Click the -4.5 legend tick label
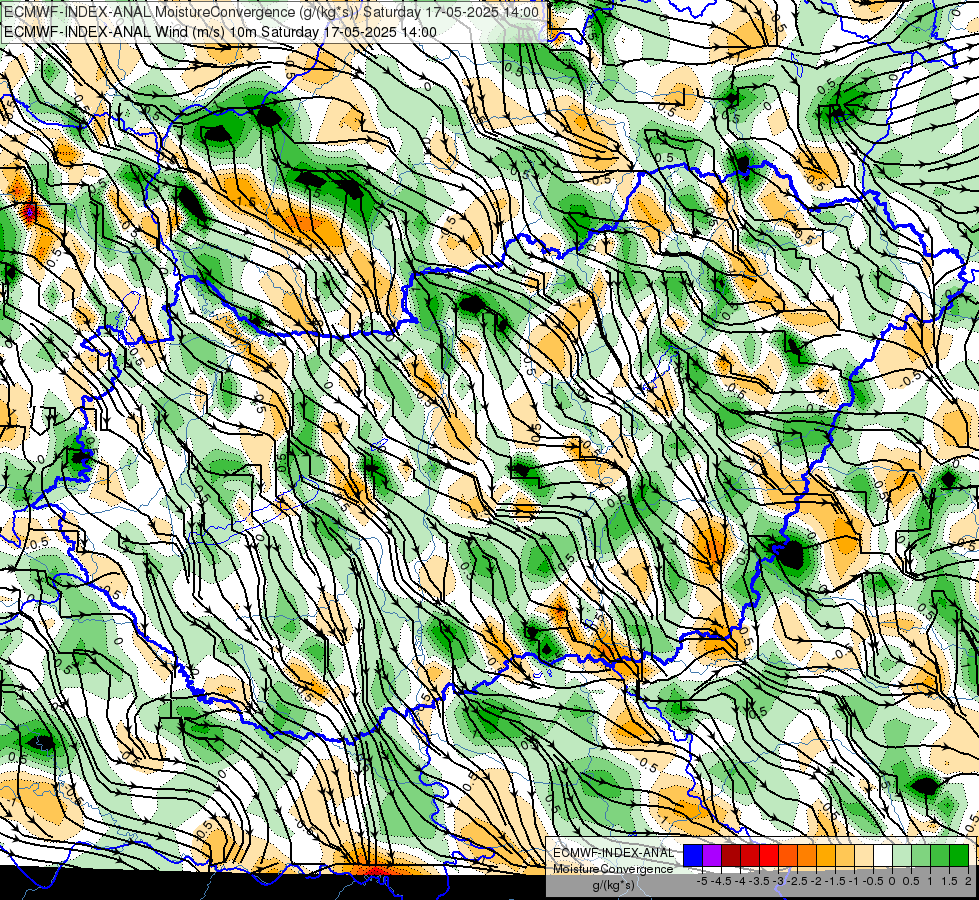979x900 pixels. click(722, 881)
